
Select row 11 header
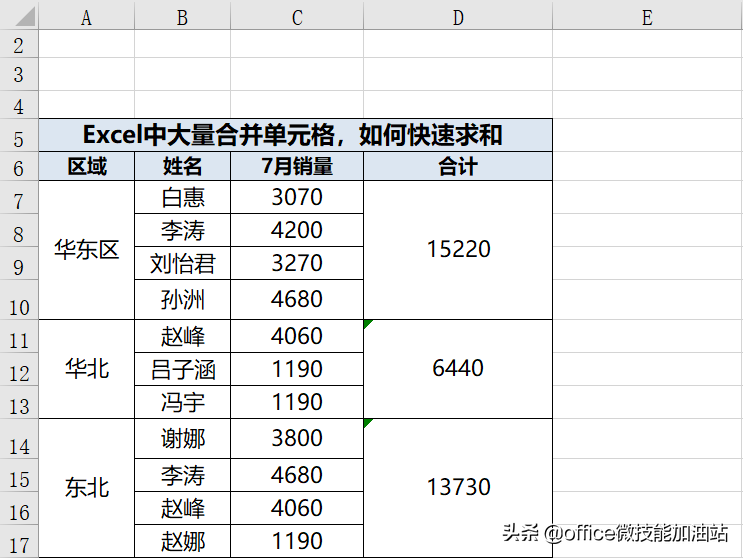click(19, 336)
